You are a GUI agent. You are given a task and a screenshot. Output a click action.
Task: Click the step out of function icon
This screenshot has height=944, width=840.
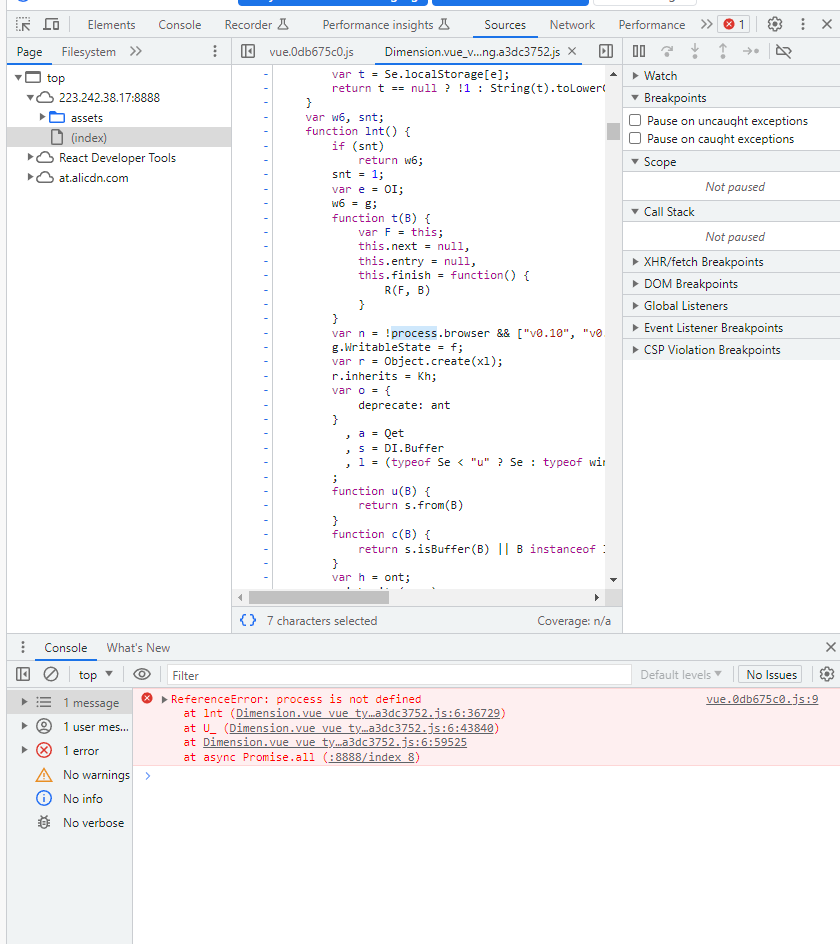coord(723,51)
